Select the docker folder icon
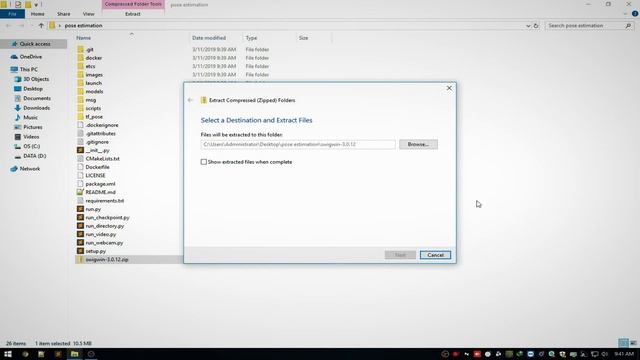Image resolution: width=640 pixels, height=360 pixels. pos(80,58)
